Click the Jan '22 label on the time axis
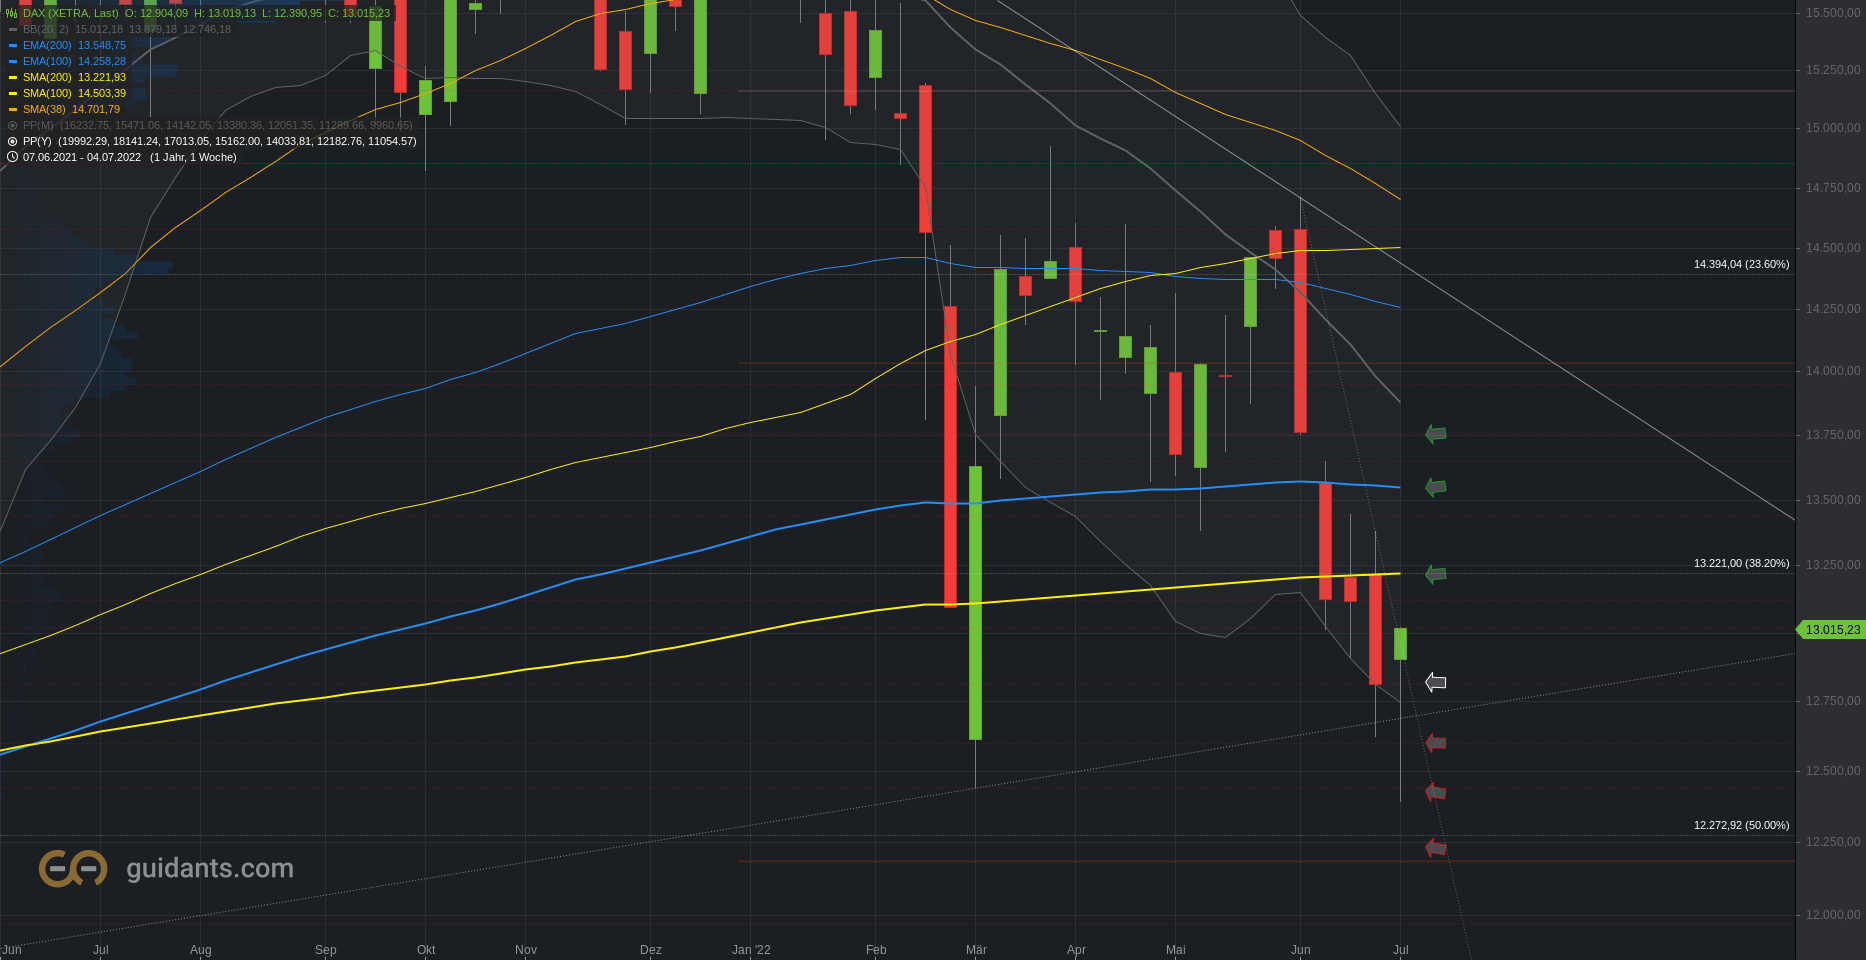The width and height of the screenshot is (1866, 960). pyautogui.click(x=751, y=949)
